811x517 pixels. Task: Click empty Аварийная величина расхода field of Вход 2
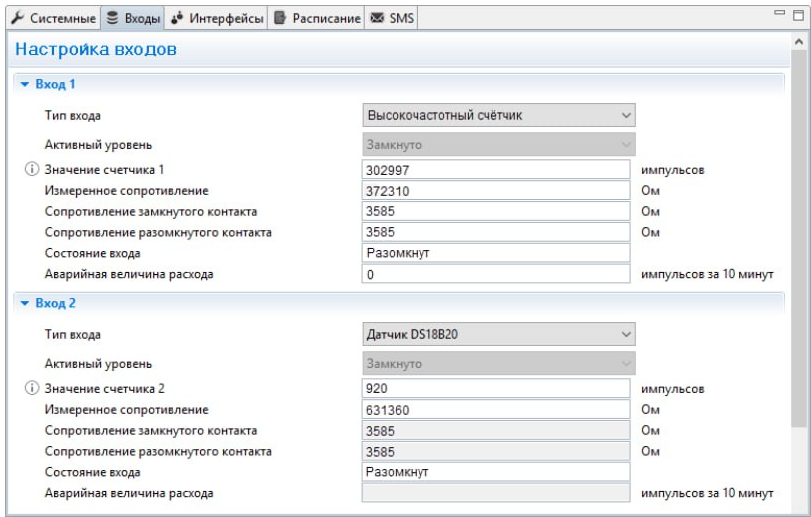tap(495, 493)
